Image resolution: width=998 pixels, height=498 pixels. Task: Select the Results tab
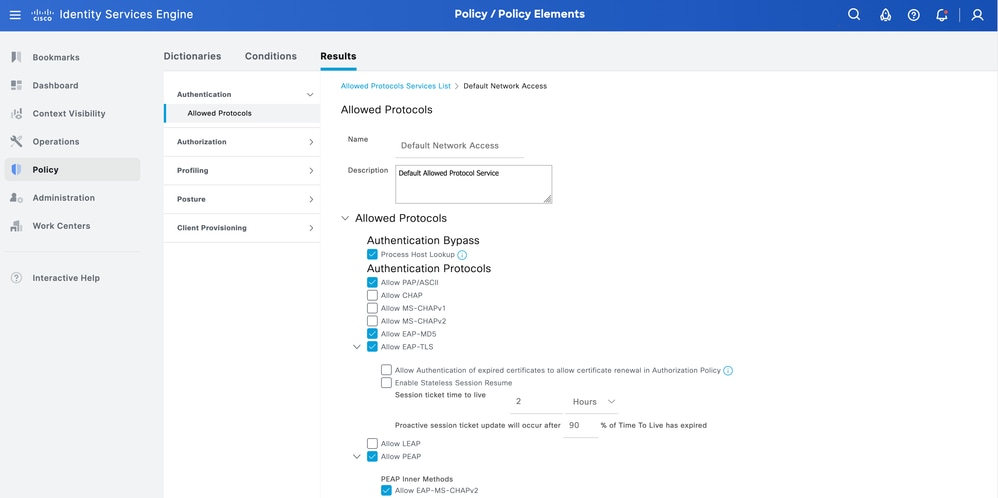(338, 56)
